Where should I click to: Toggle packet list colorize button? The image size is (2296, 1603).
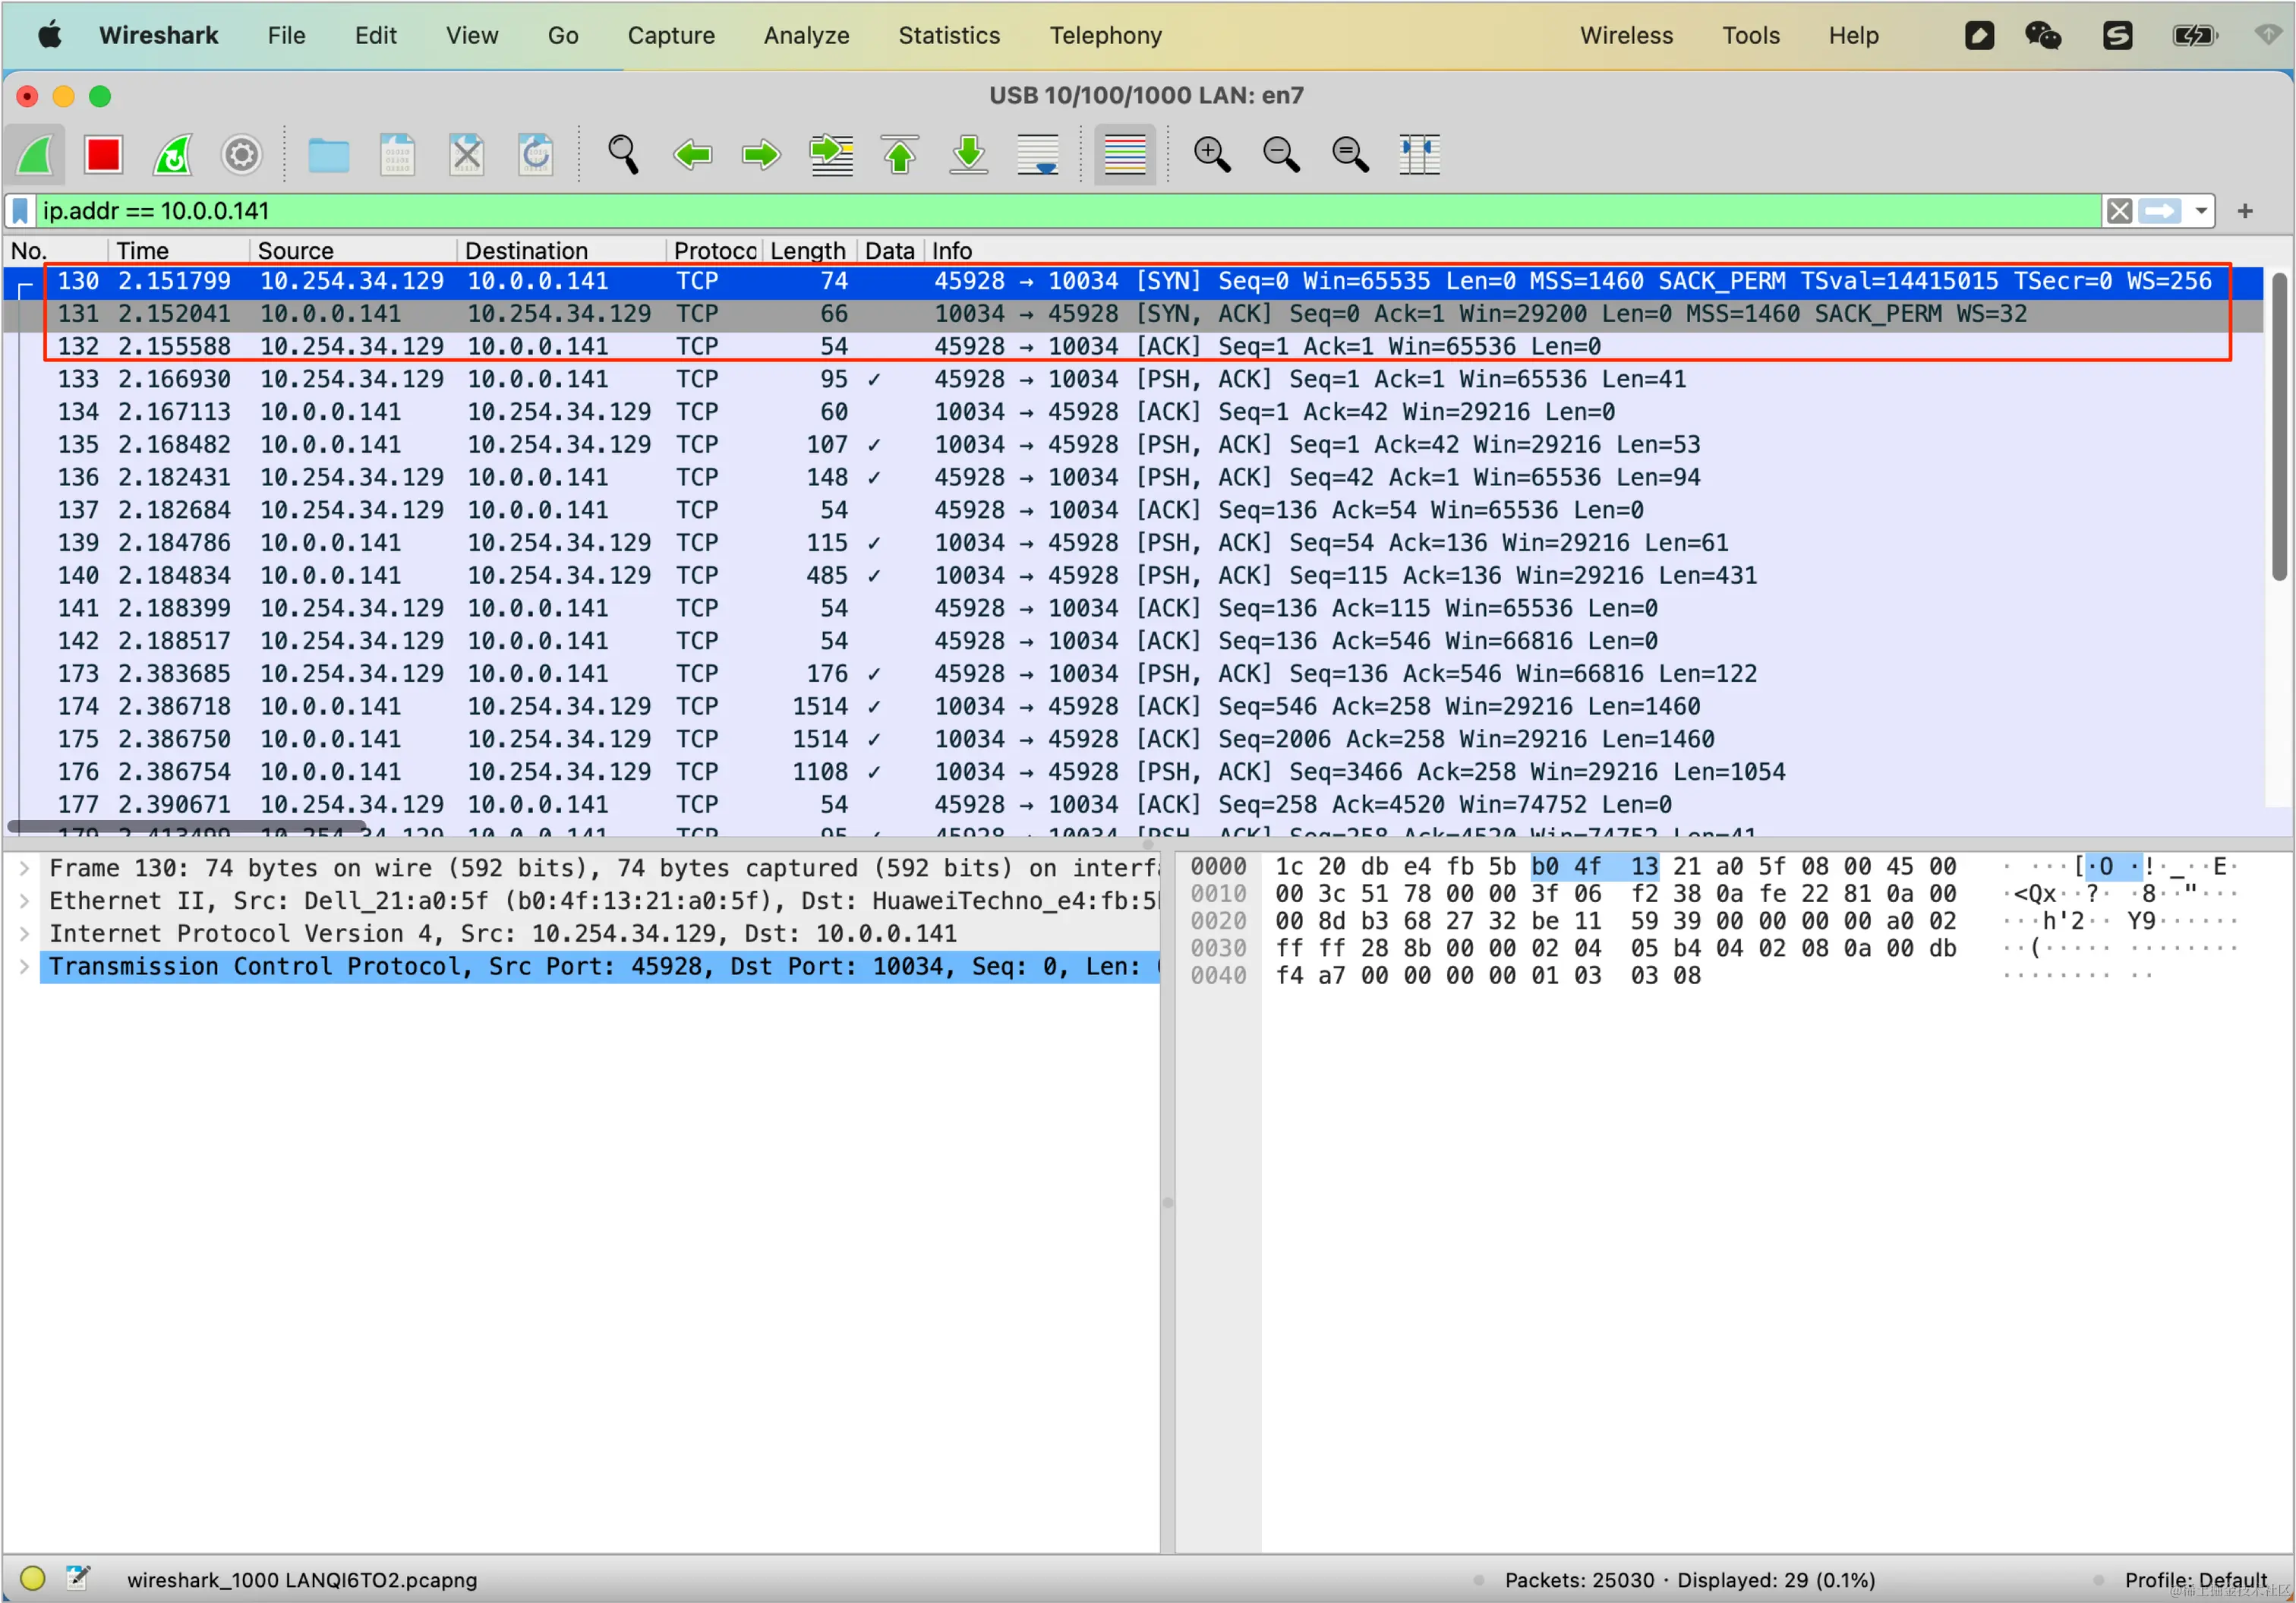tap(1124, 155)
